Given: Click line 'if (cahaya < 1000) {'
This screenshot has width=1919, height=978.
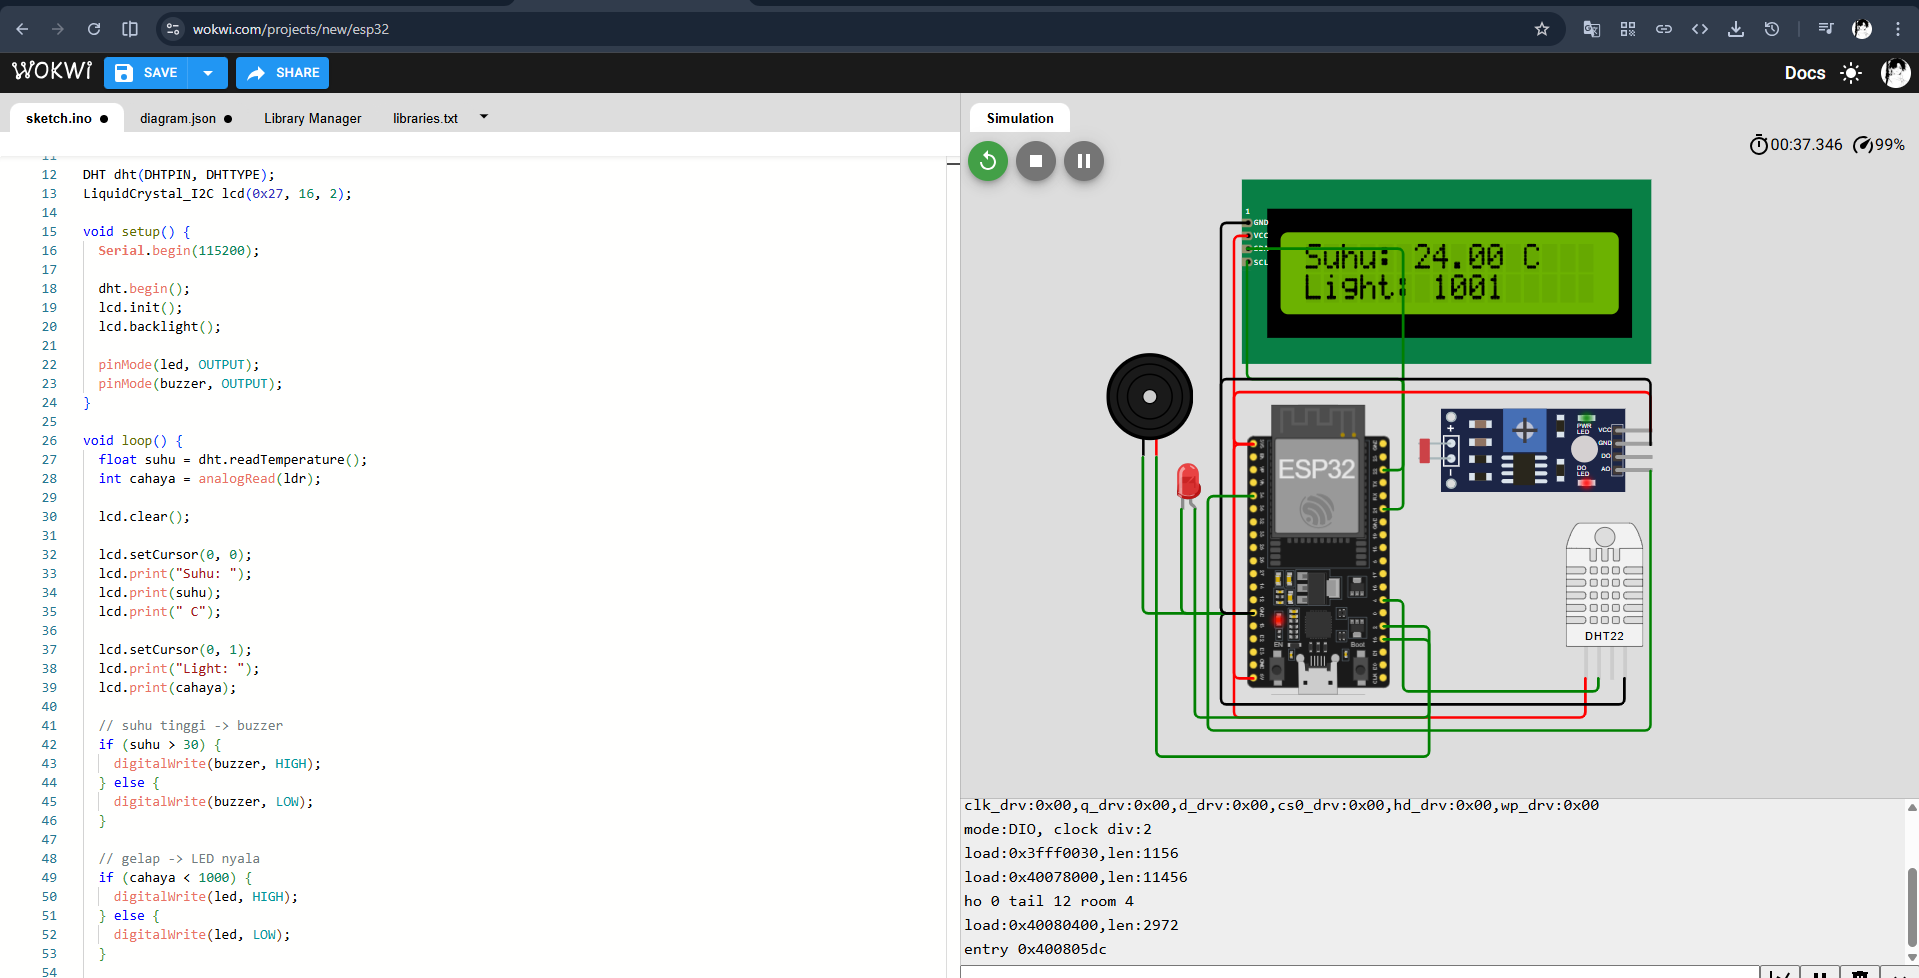Looking at the screenshot, I should click(175, 877).
